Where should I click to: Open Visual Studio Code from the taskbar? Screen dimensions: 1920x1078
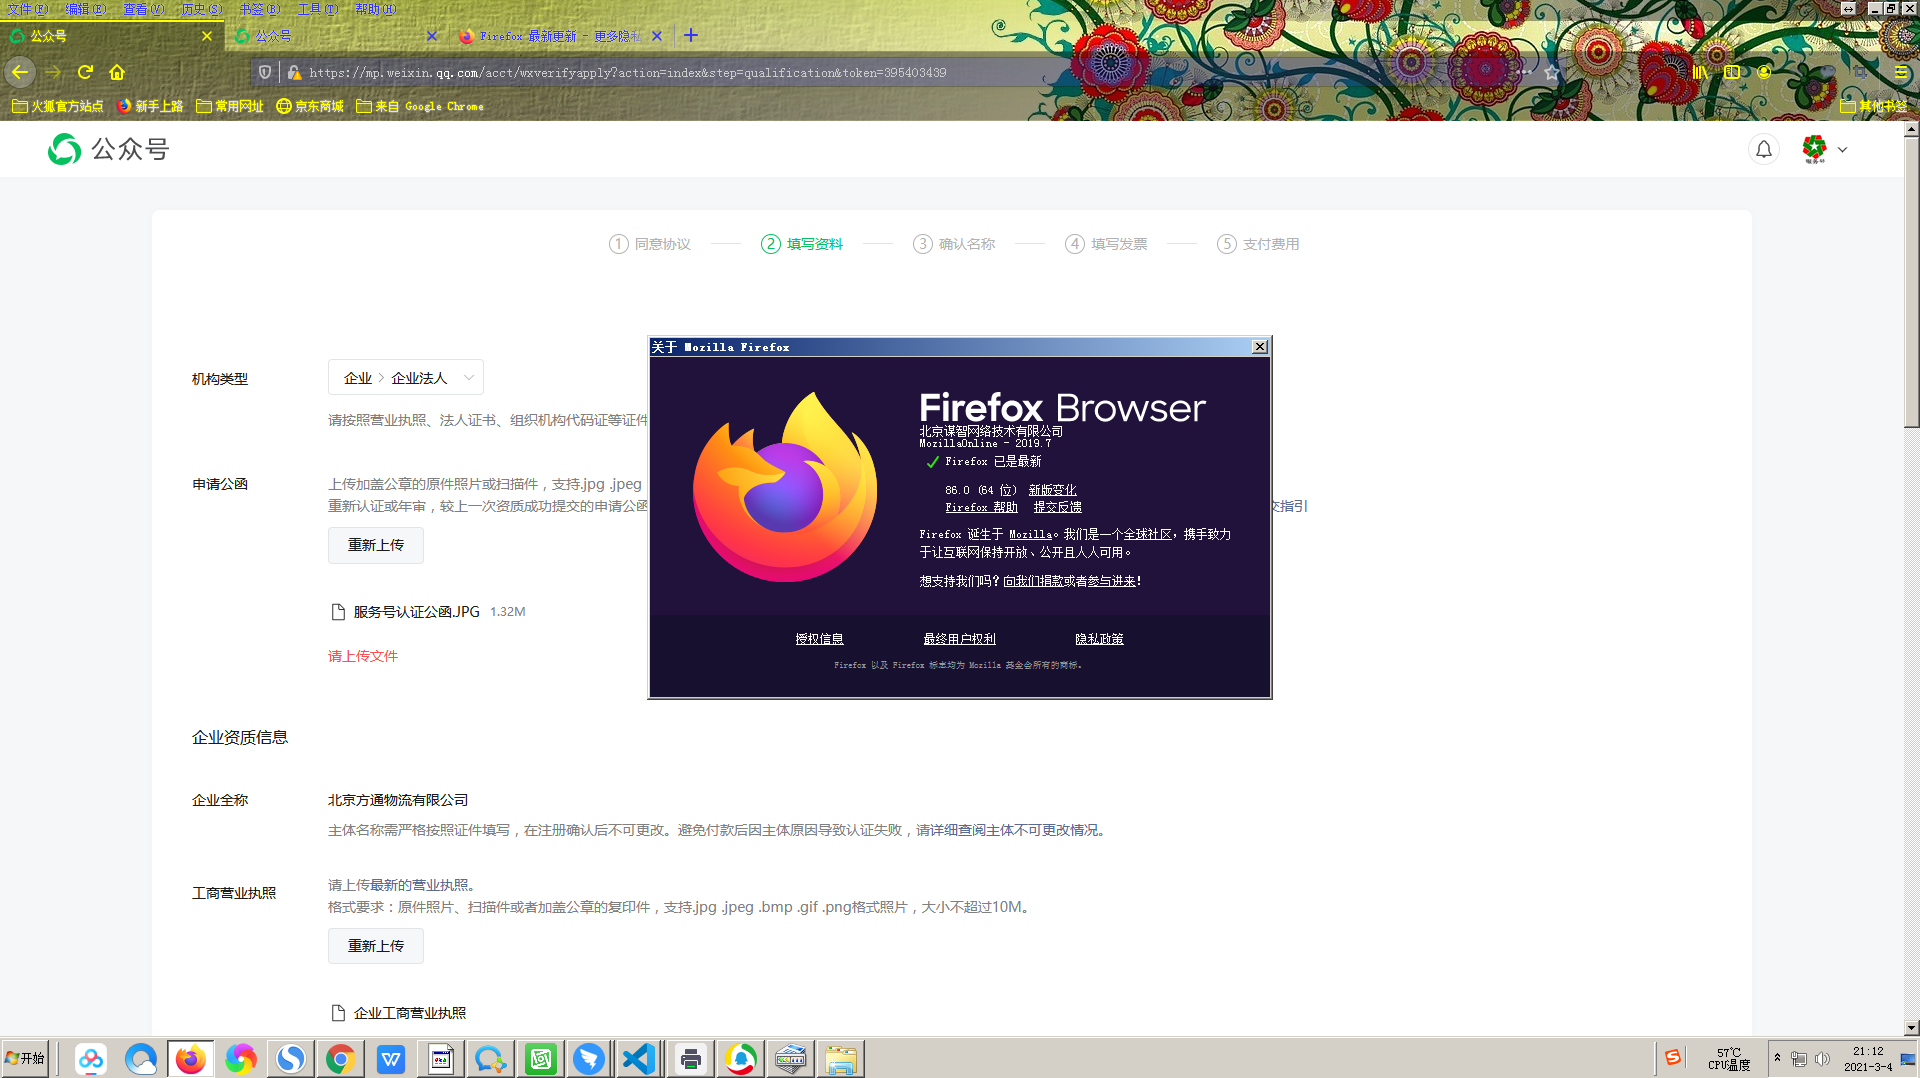[x=639, y=1059]
